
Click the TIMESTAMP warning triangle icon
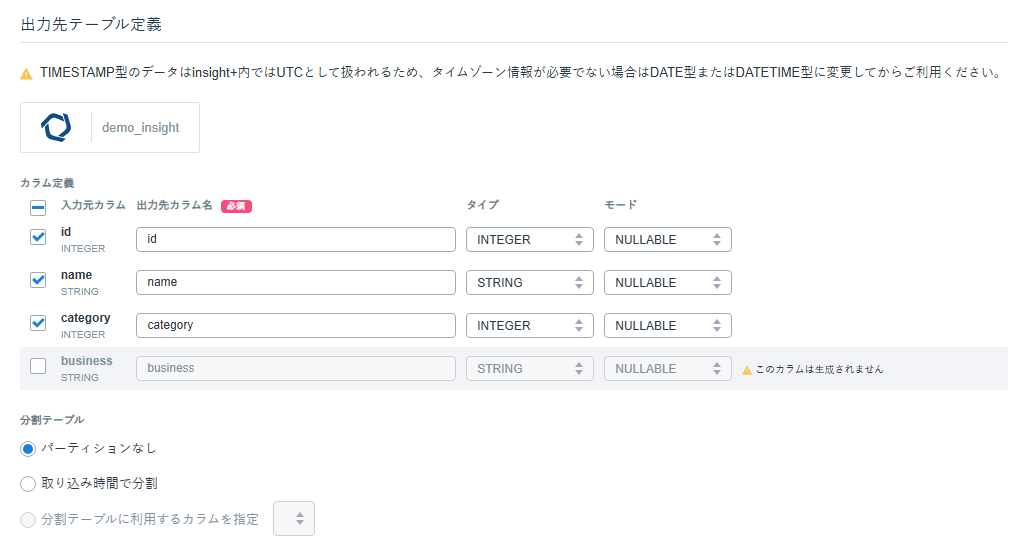pos(26,73)
